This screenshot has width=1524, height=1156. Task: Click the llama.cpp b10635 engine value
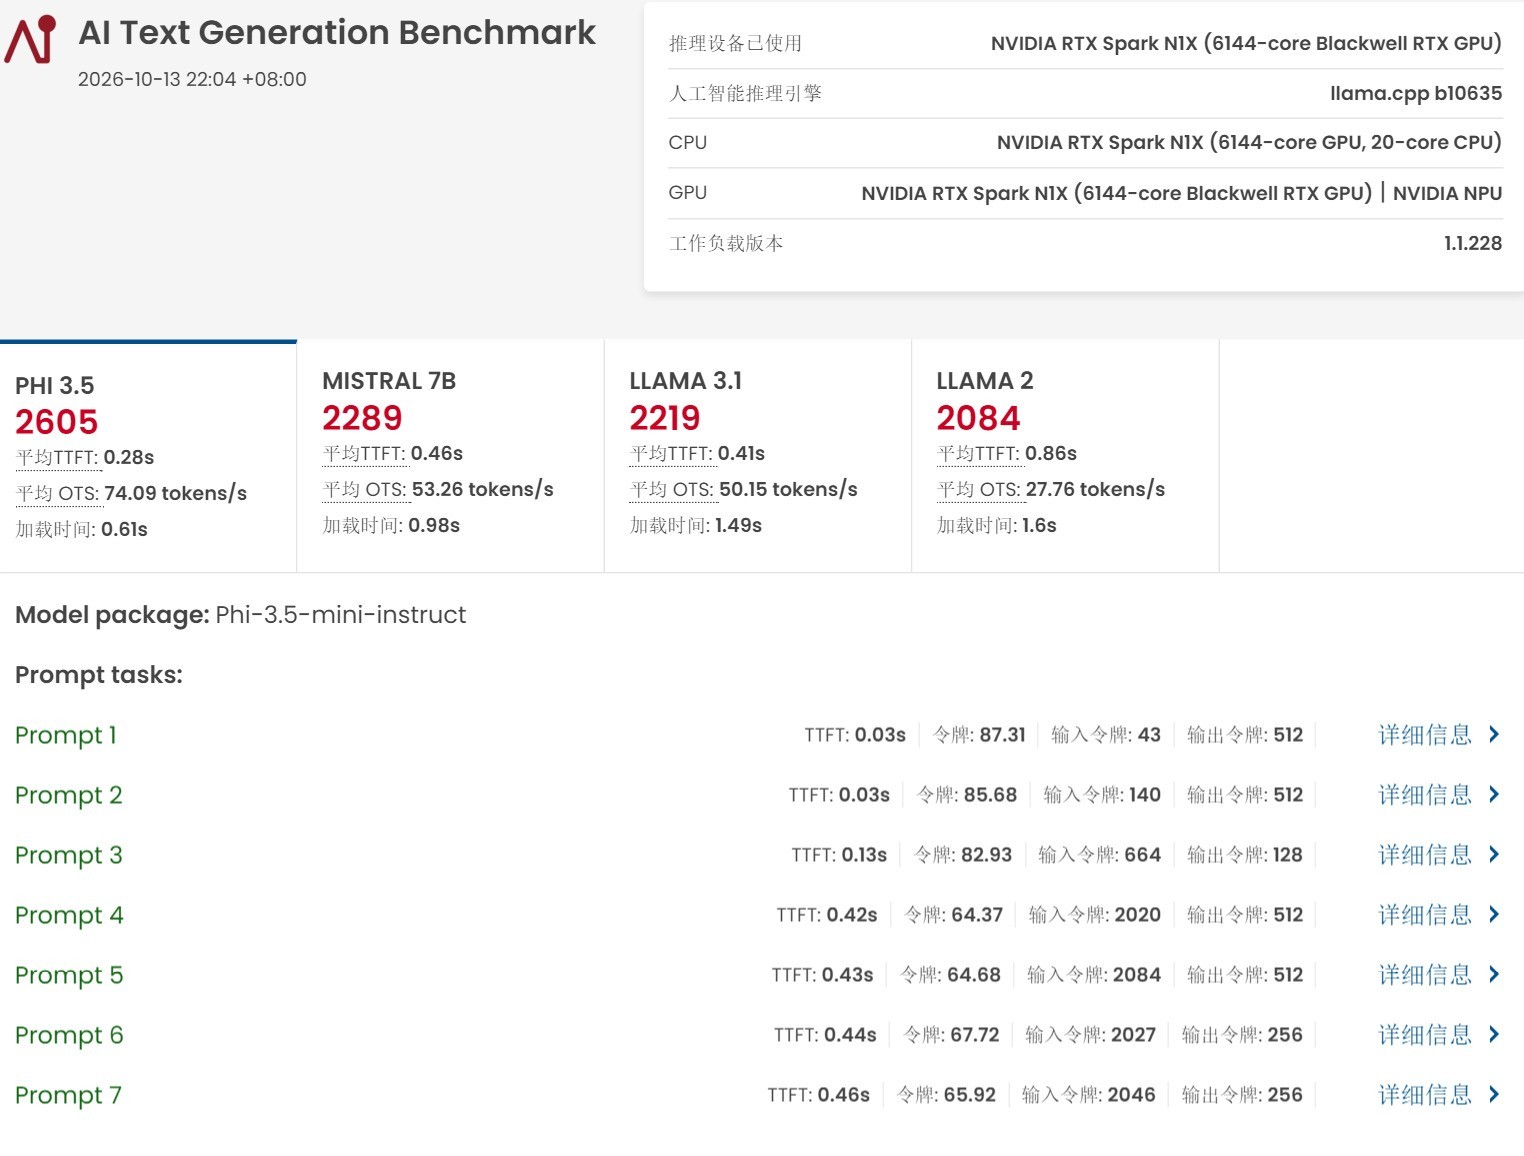[1416, 93]
